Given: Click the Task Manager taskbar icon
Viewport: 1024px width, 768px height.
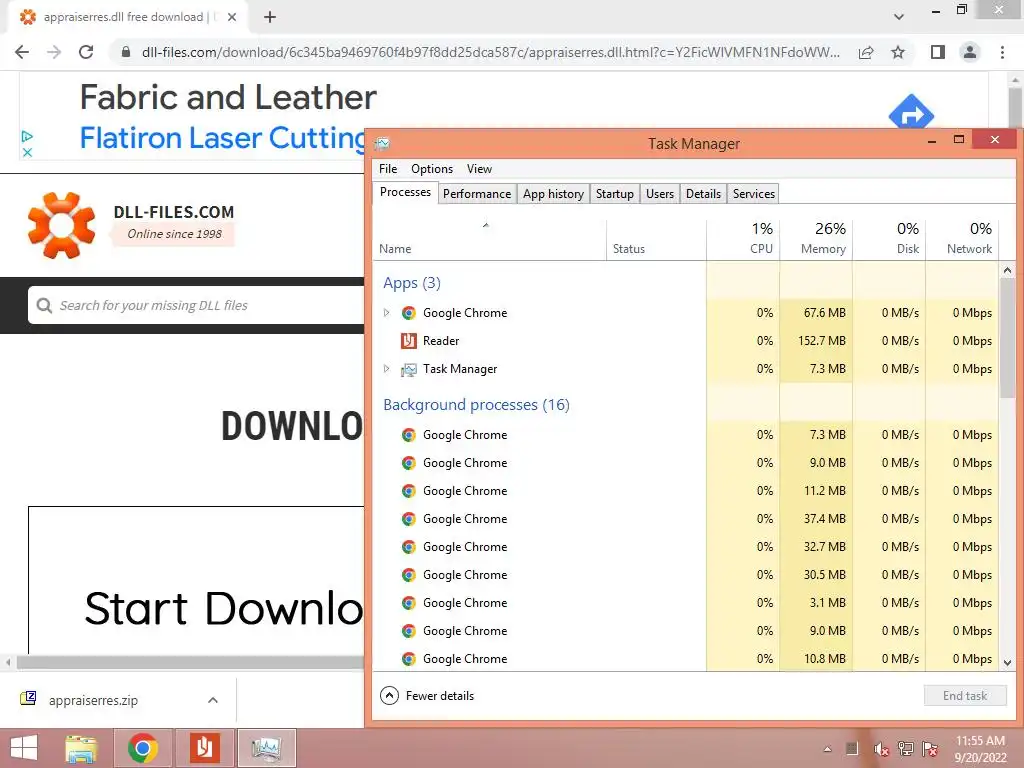Looking at the screenshot, I should click(x=266, y=748).
